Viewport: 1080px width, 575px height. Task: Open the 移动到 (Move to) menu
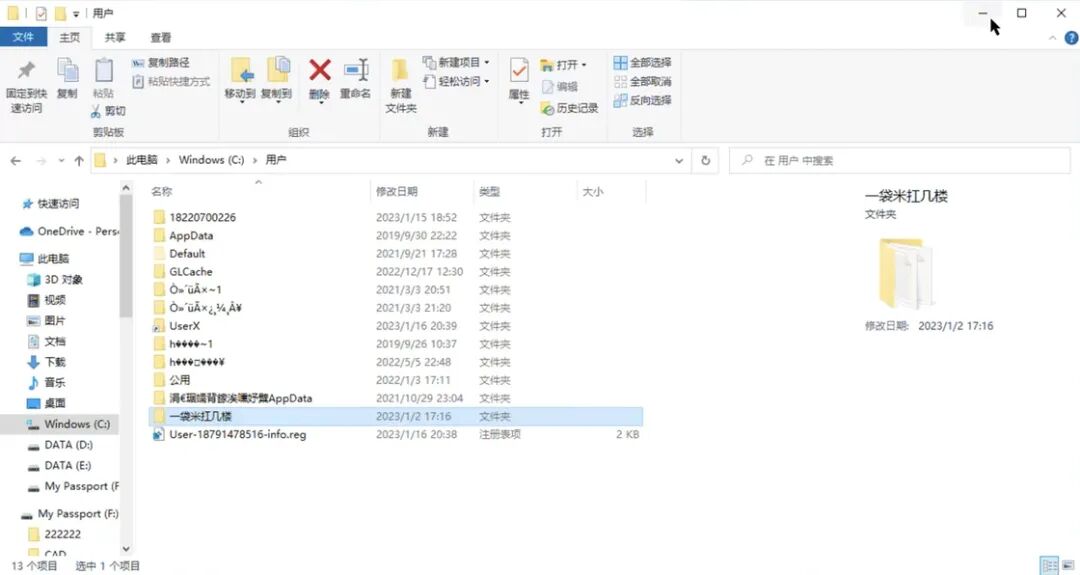click(240, 80)
